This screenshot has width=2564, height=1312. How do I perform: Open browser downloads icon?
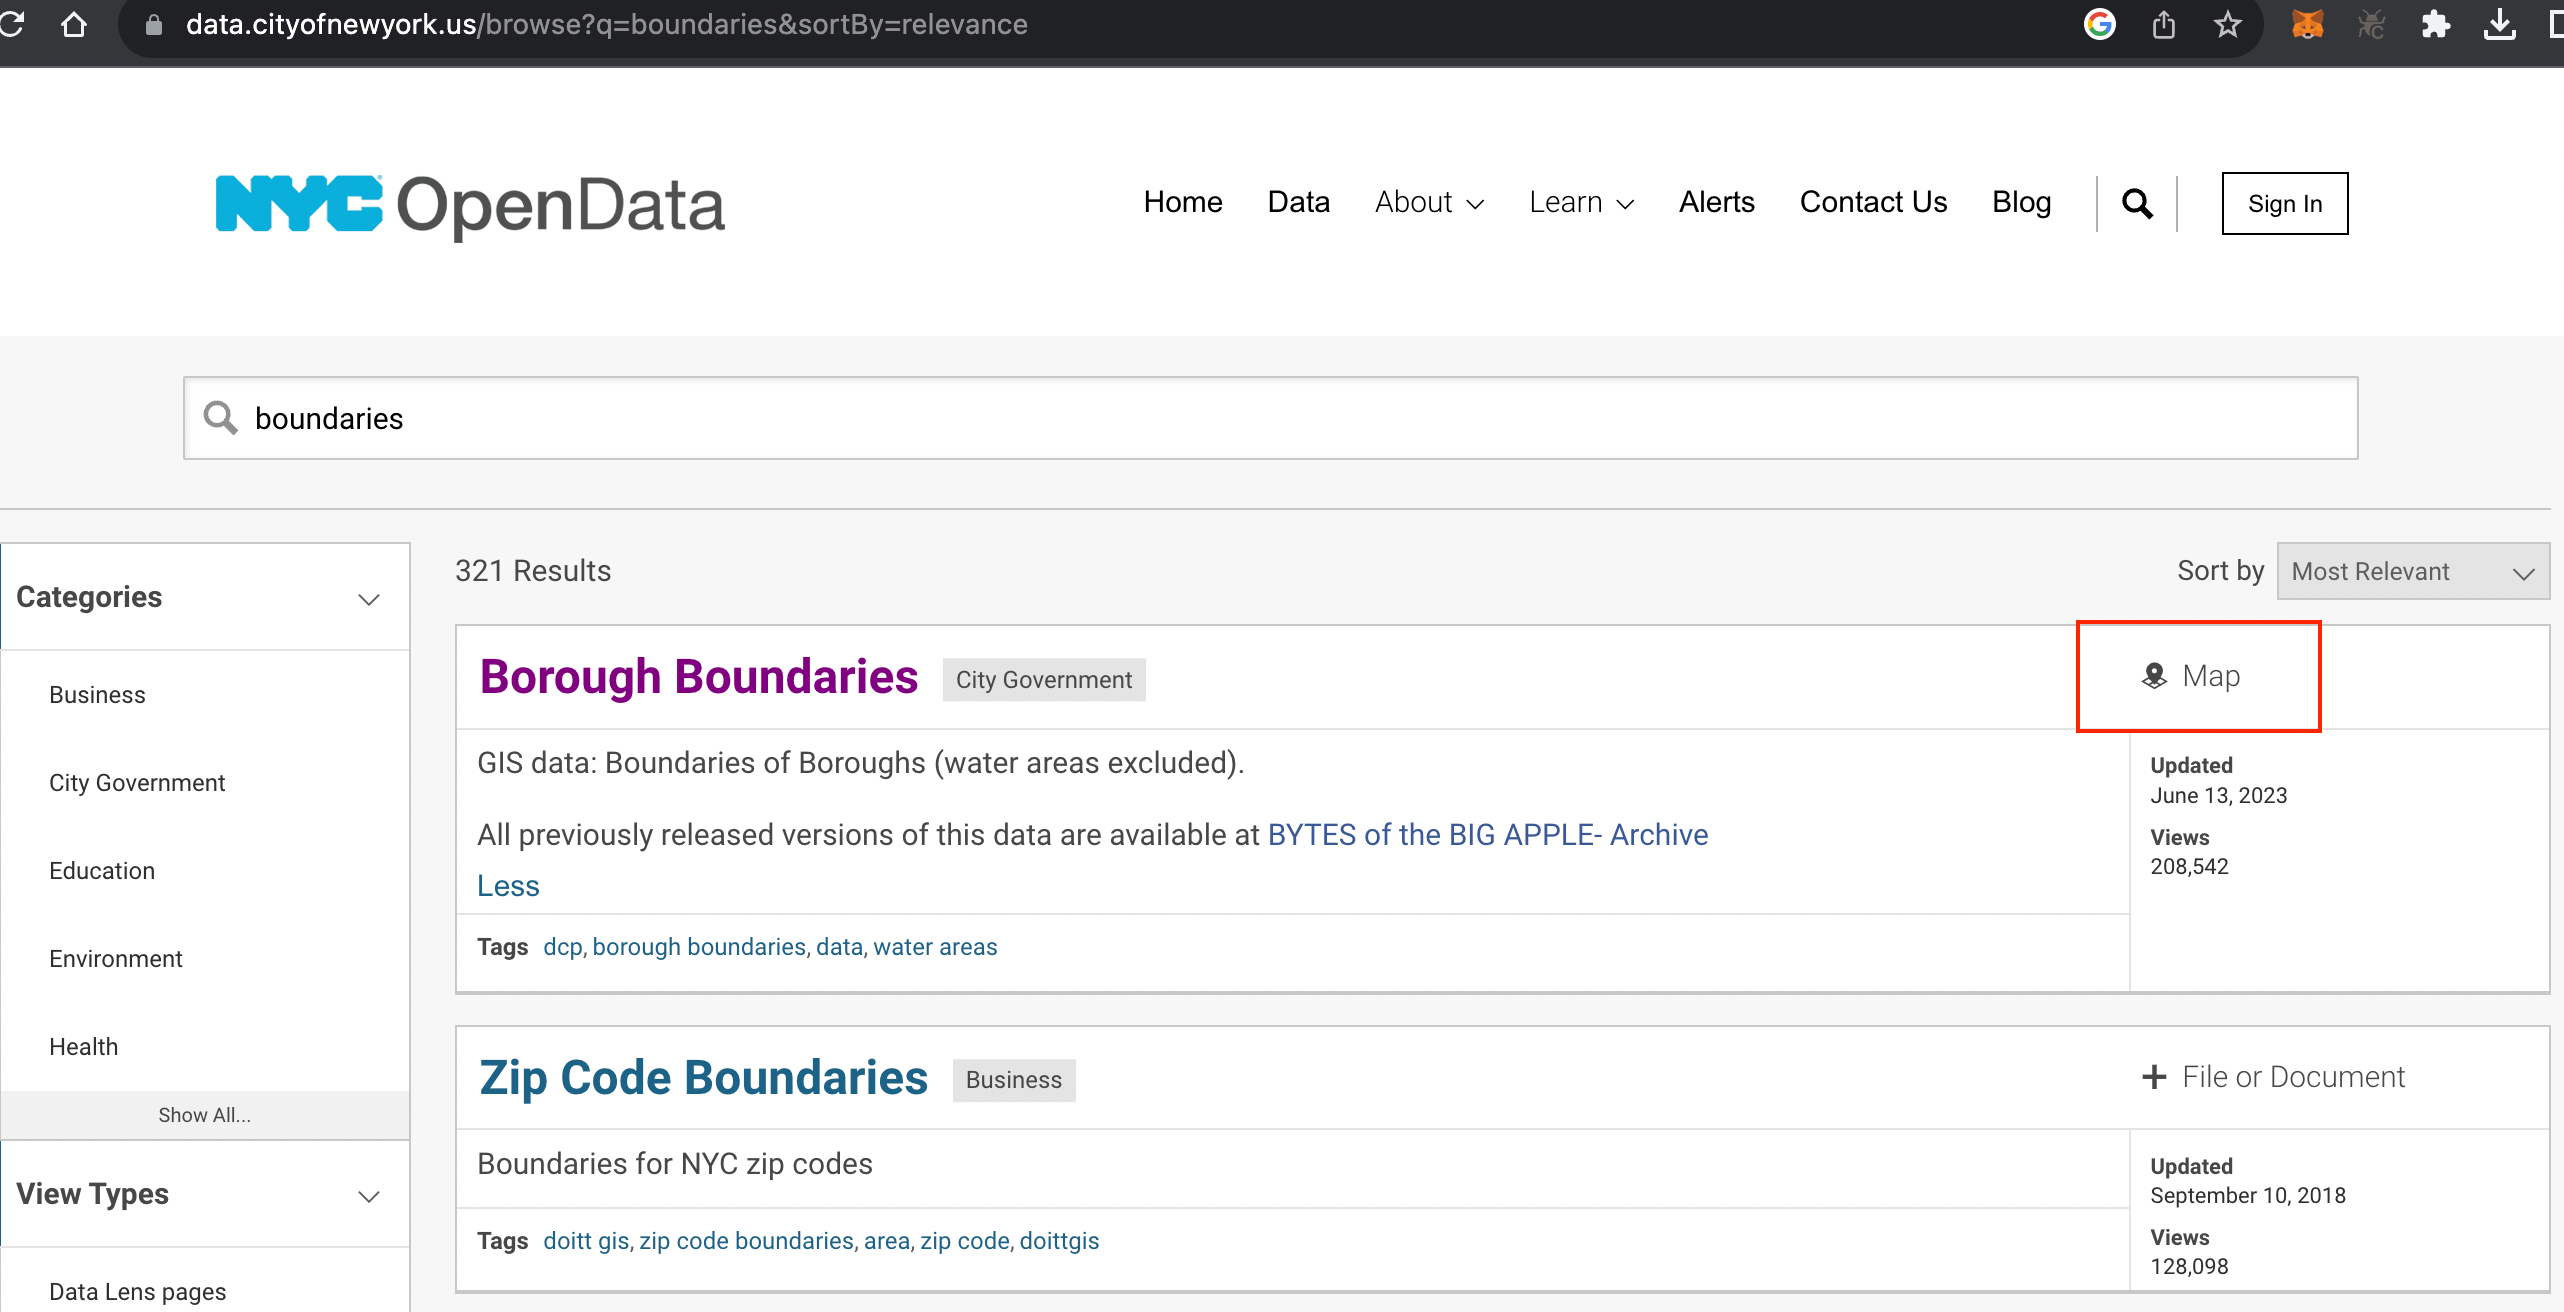coord(2500,24)
